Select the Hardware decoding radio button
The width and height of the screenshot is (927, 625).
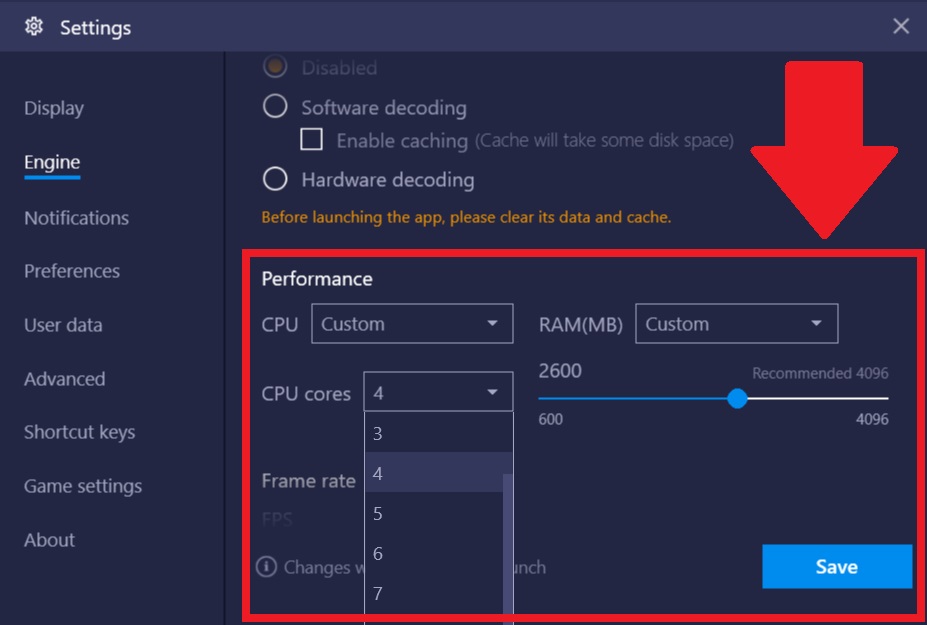[275, 179]
